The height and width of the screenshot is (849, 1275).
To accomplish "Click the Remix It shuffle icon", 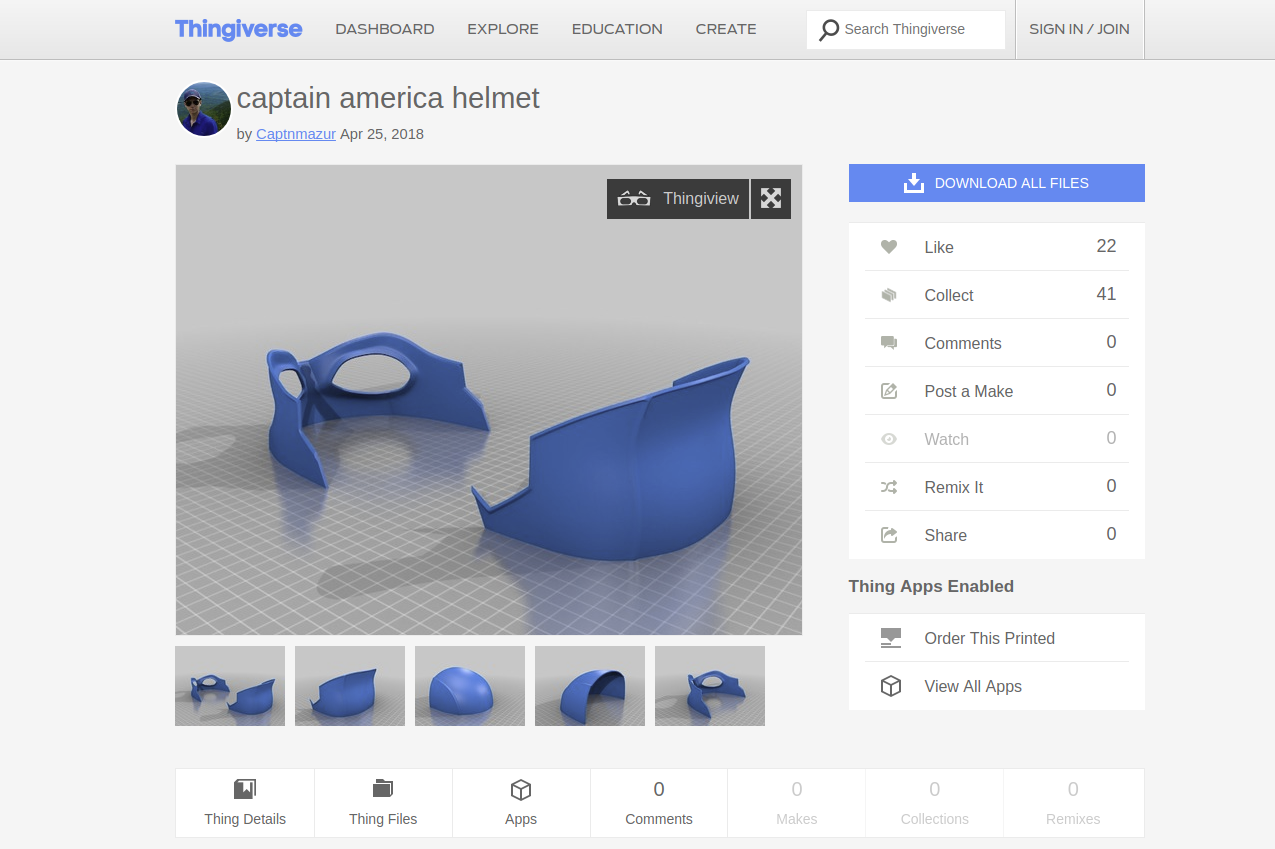I will tap(889, 487).
